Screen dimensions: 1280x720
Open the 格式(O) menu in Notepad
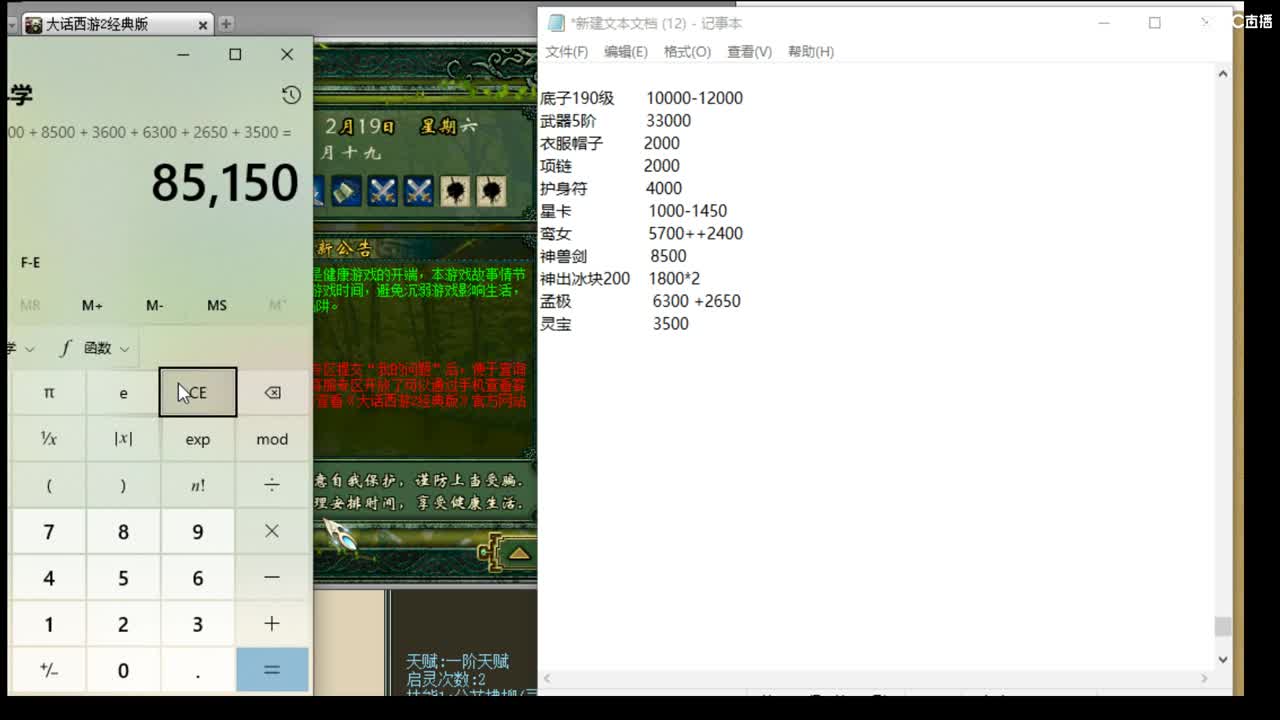pyautogui.click(x=687, y=51)
